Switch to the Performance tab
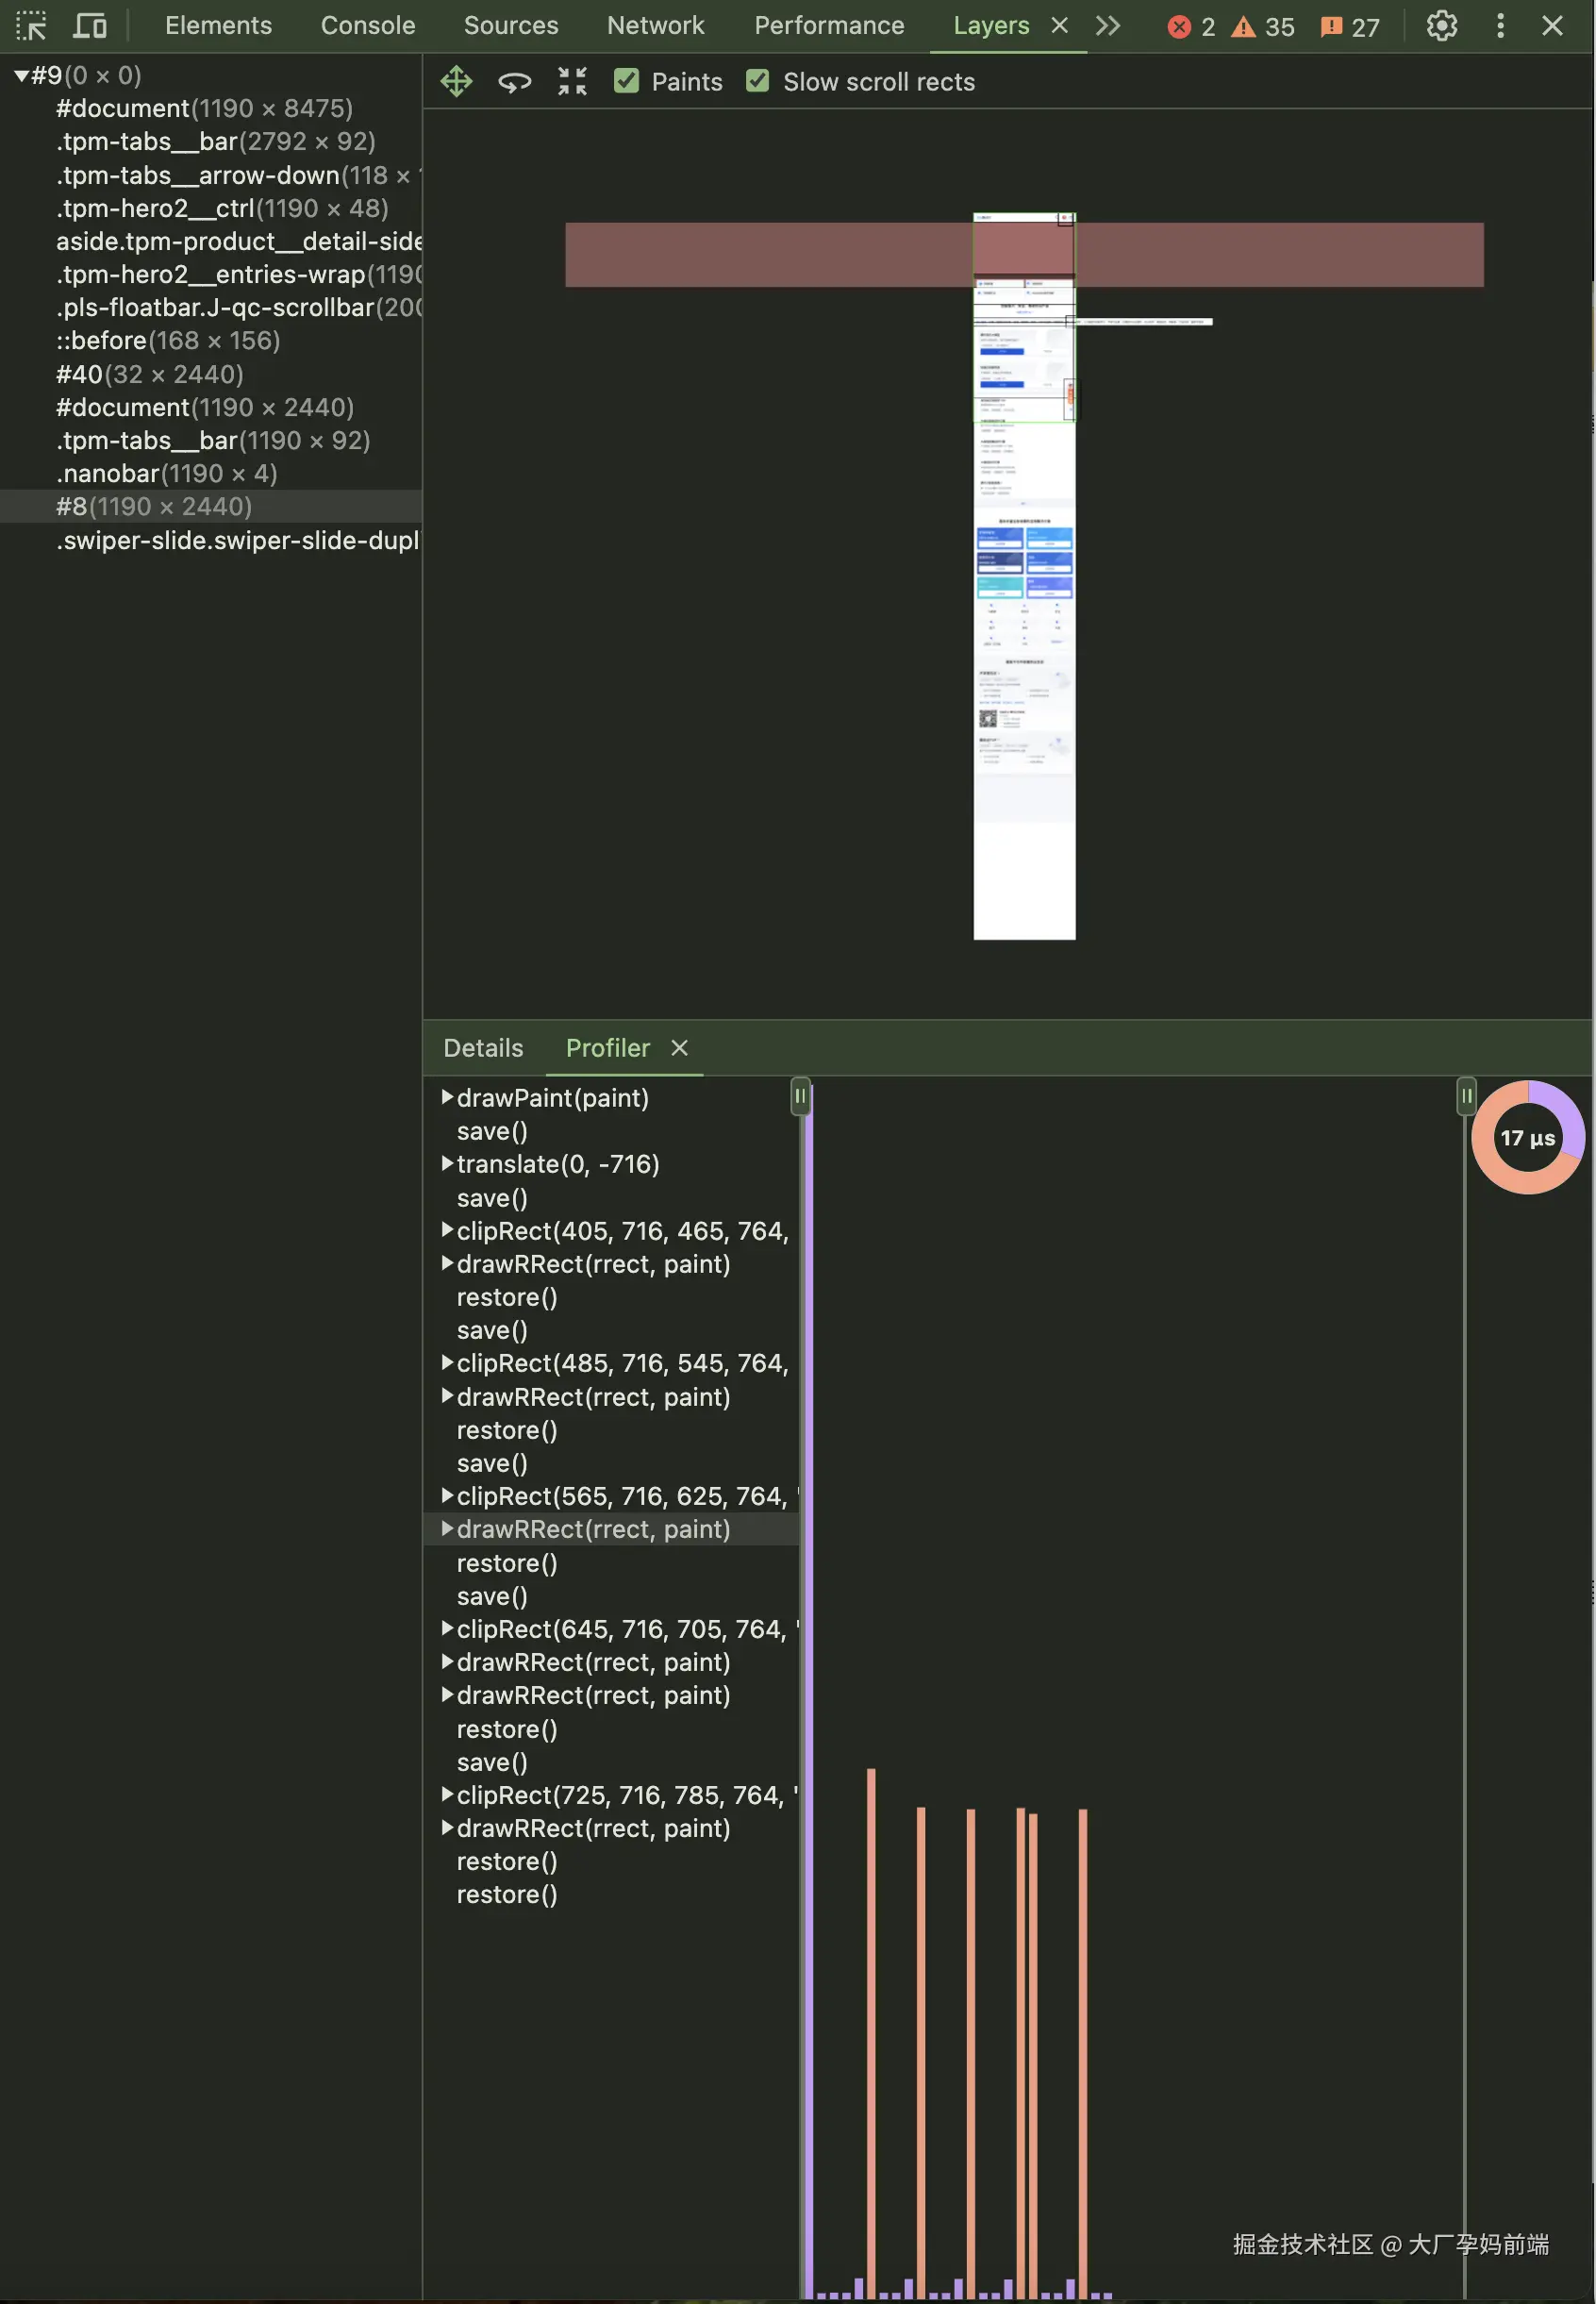 click(x=828, y=25)
